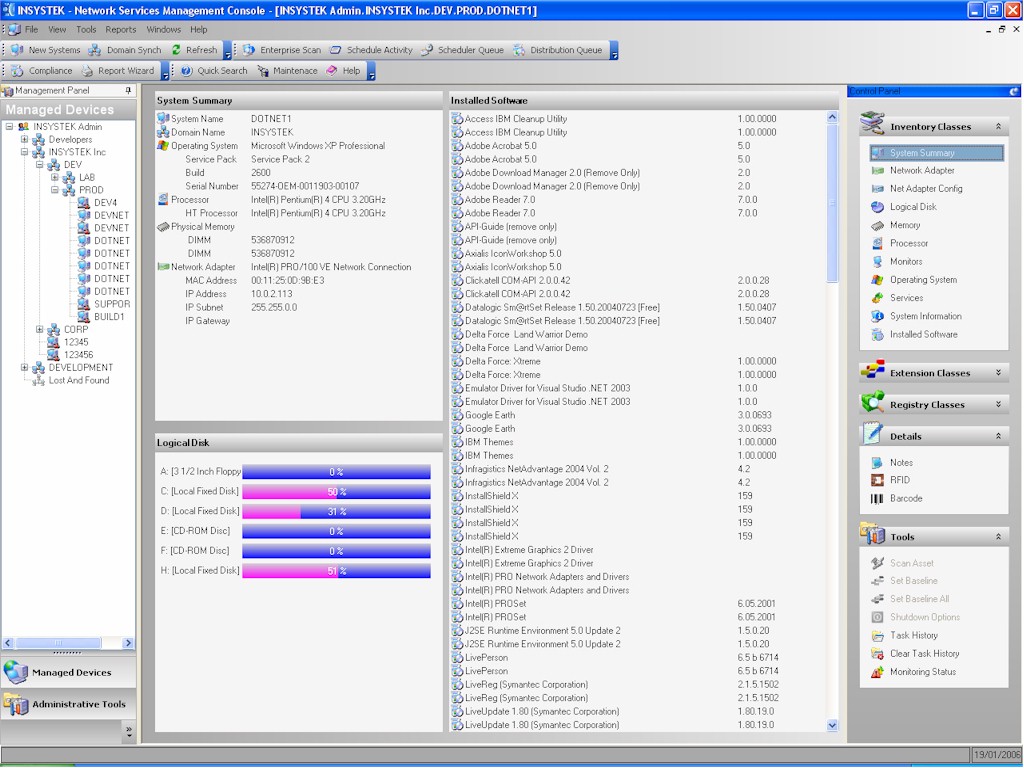Open Monitoring Status in Tools
The image size is (1024, 768).
[922, 672]
